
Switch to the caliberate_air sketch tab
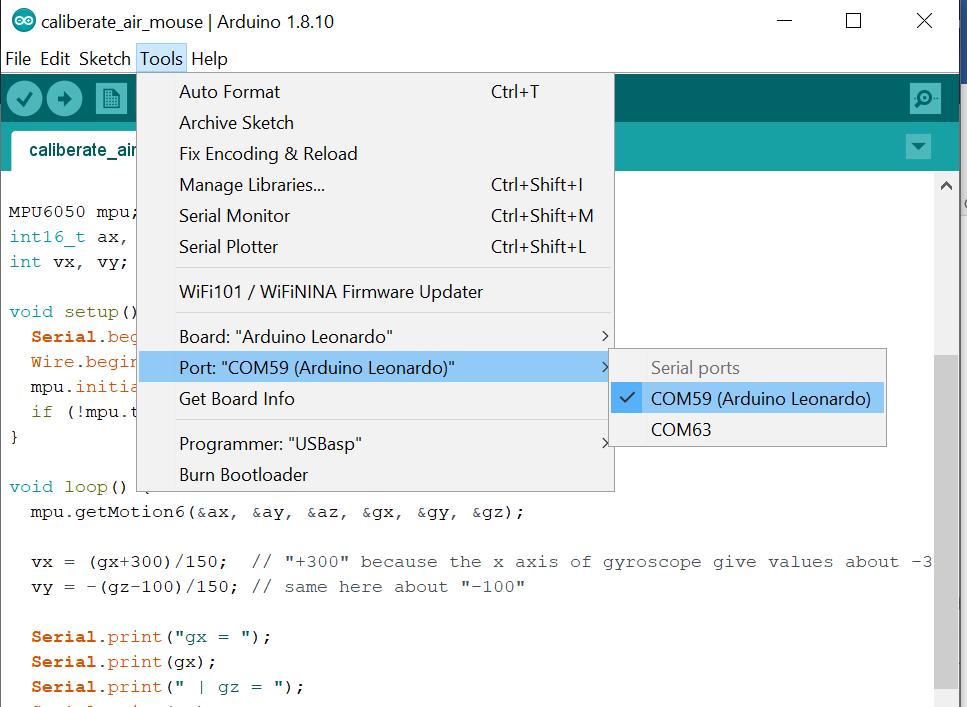(x=74, y=151)
